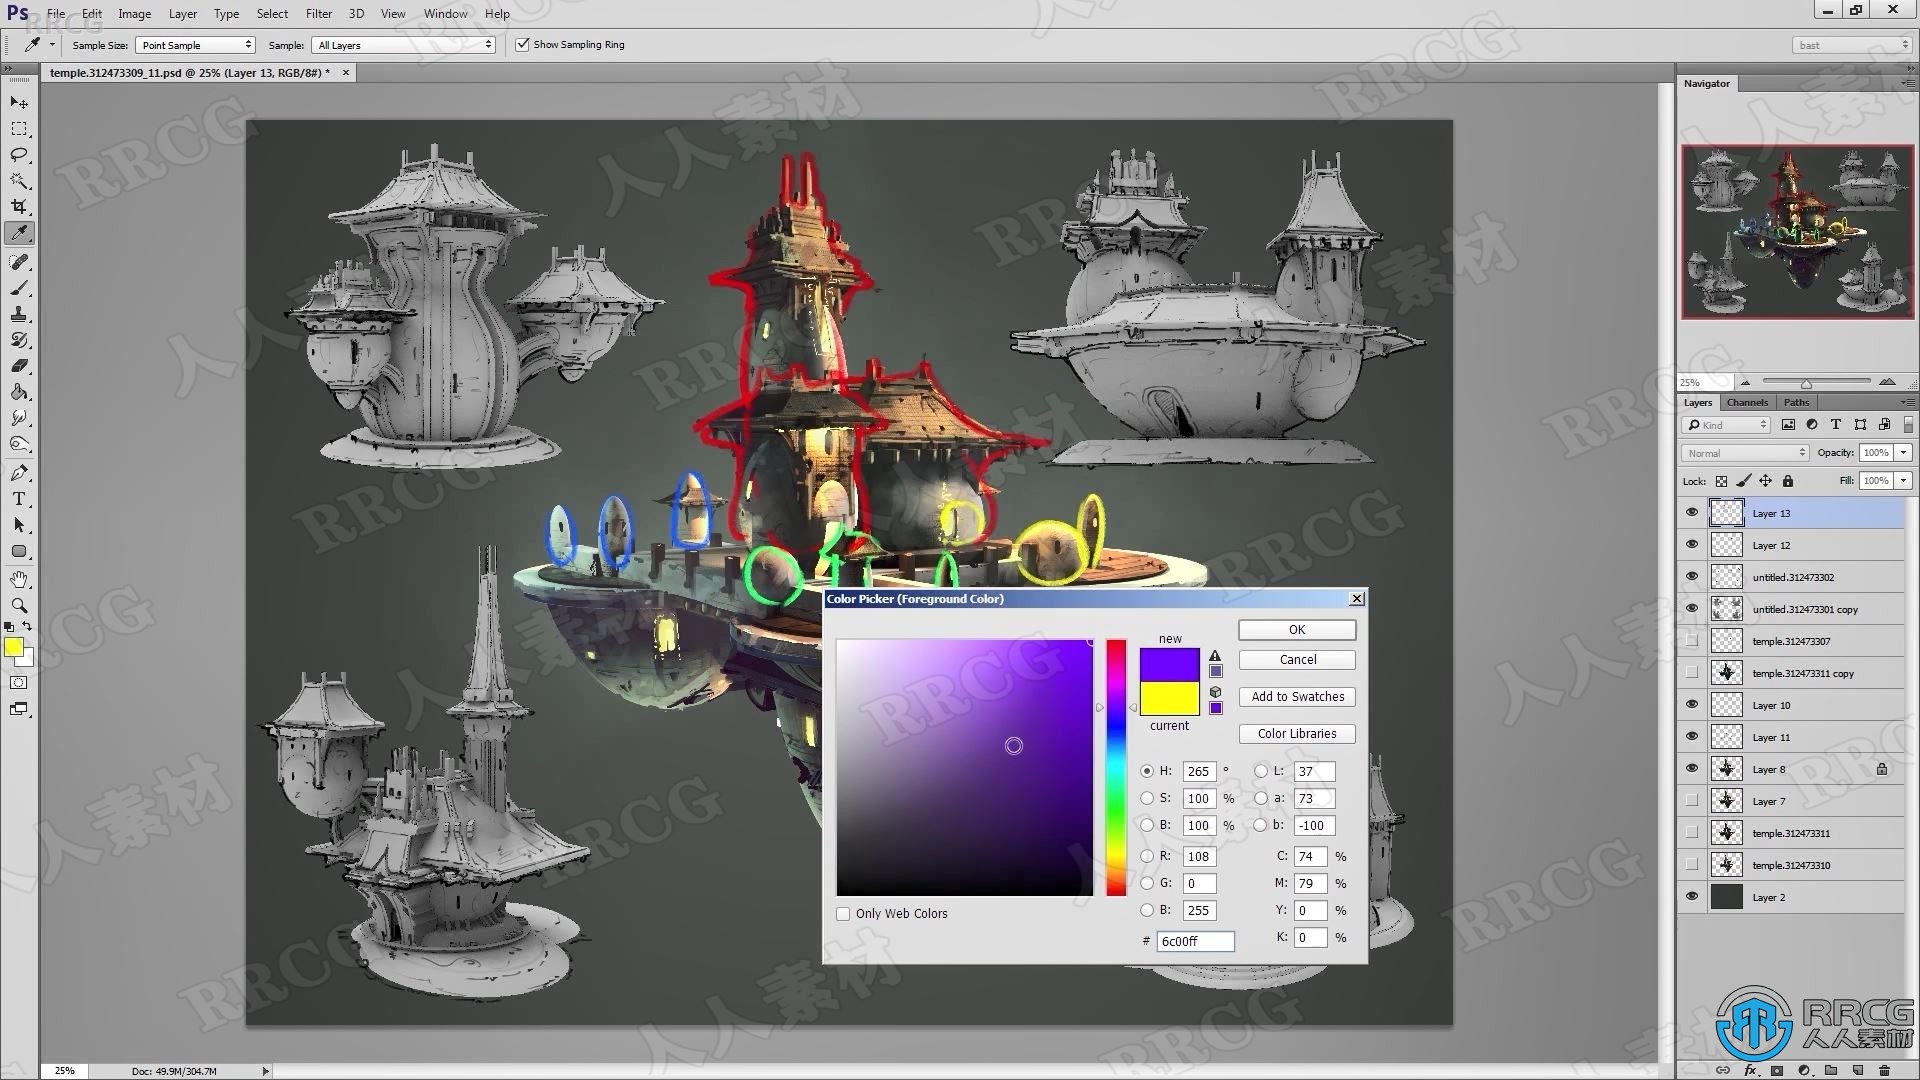Select the R radio button in Color Picker
Image resolution: width=1920 pixels, height=1080 pixels.
tap(1146, 856)
